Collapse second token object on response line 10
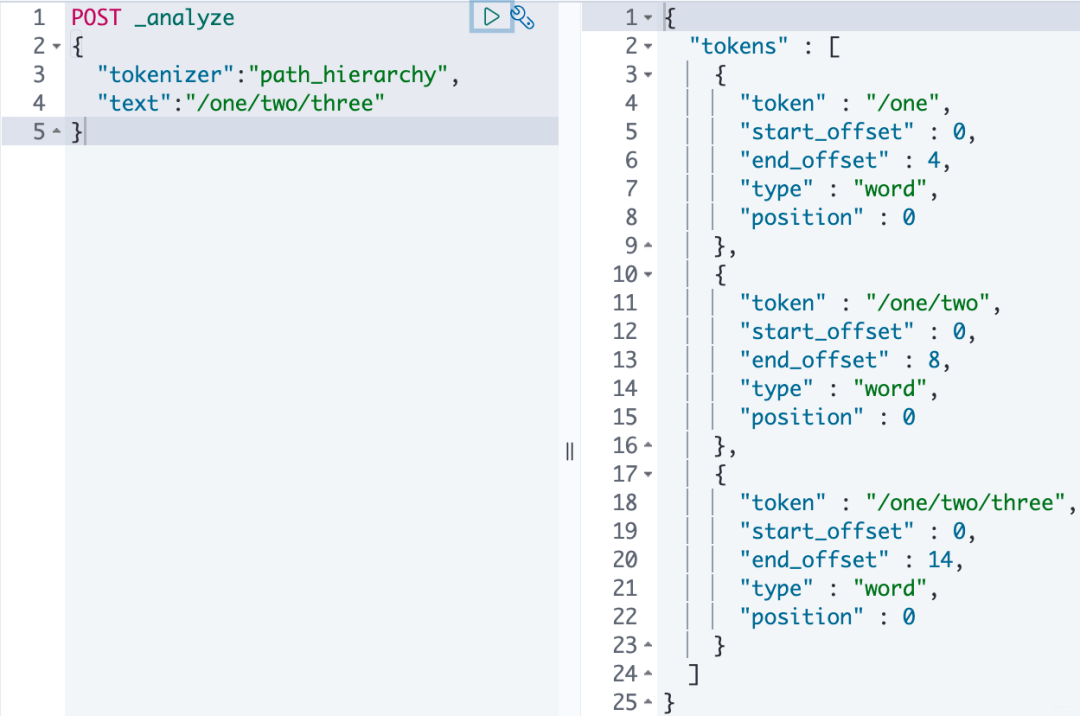This screenshot has width=1080, height=716. click(648, 274)
